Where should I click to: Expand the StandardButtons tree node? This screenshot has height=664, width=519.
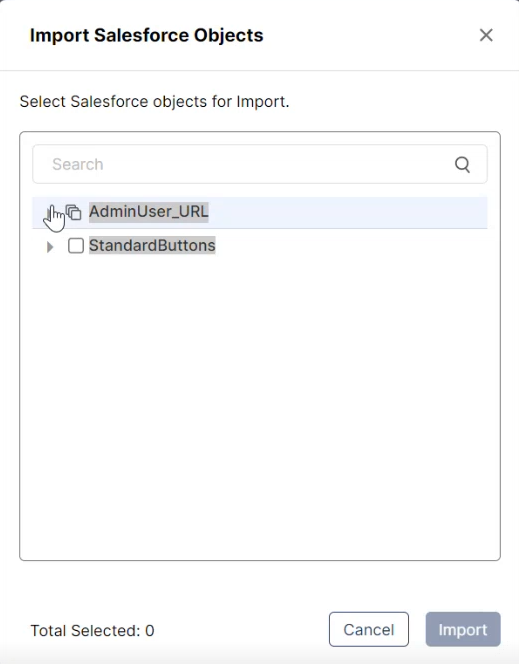(x=50, y=246)
